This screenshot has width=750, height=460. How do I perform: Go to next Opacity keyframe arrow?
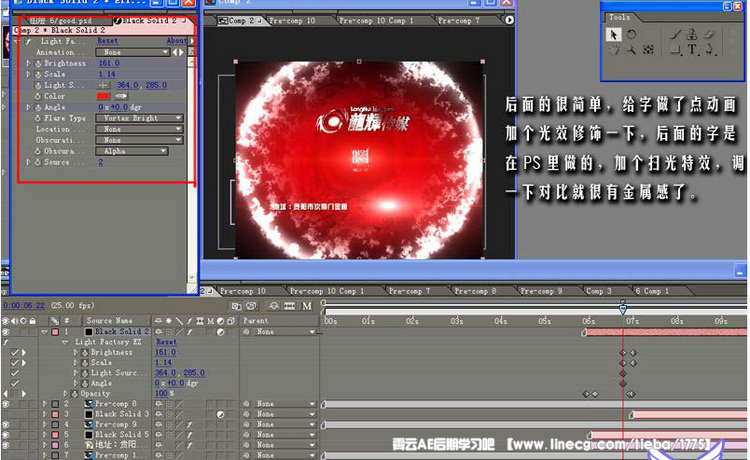click(x=23, y=394)
